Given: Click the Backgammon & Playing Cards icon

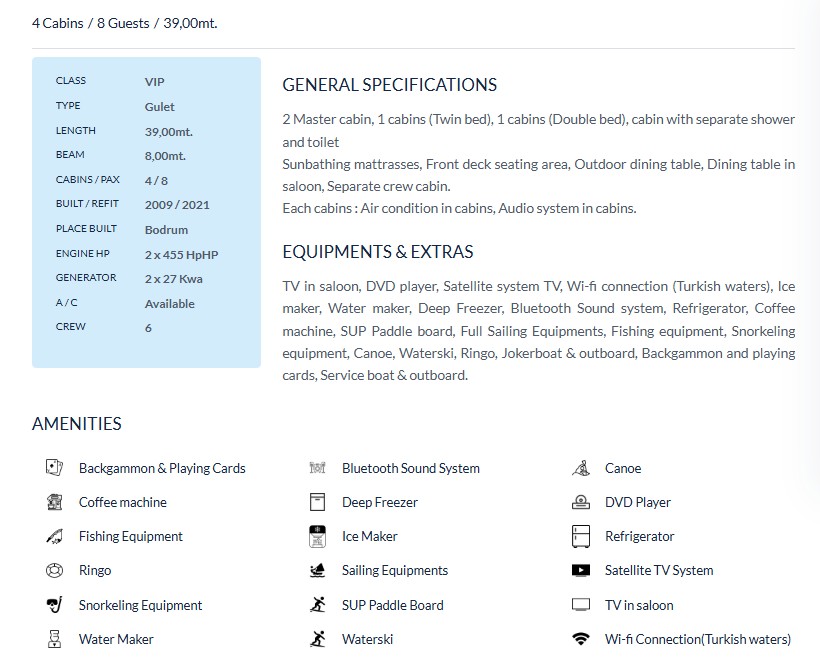Looking at the screenshot, I should pos(54,467).
